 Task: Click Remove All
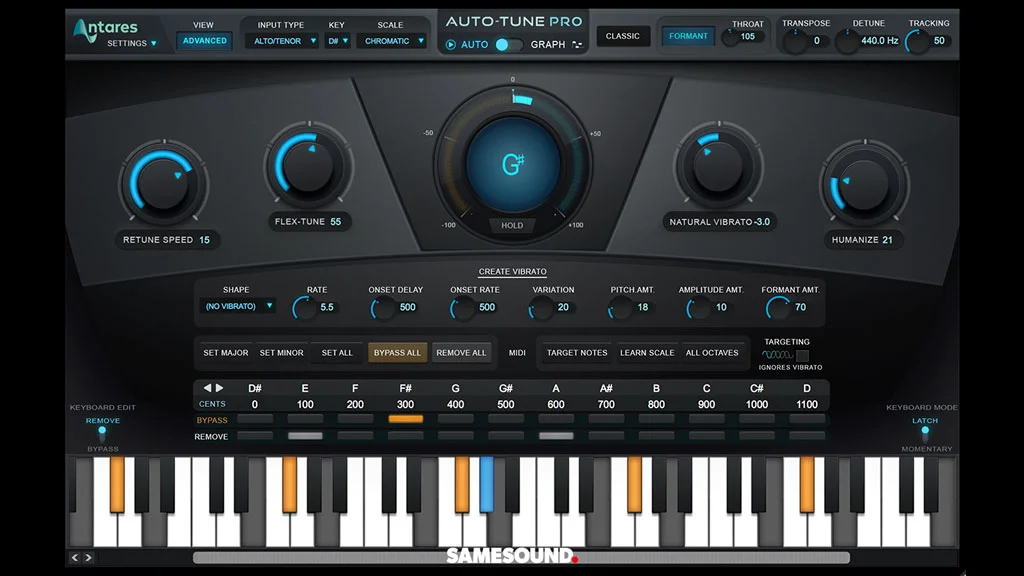click(x=461, y=353)
